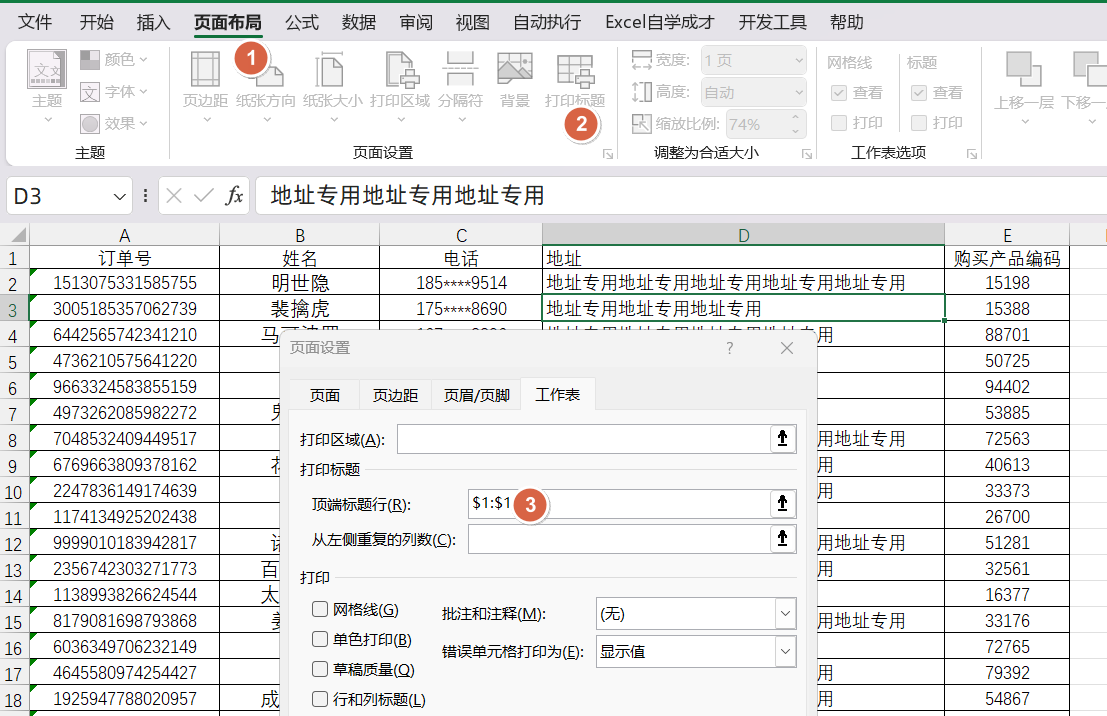This screenshot has width=1107, height=716.
Task: Select row 2 header
Action: coord(13,283)
